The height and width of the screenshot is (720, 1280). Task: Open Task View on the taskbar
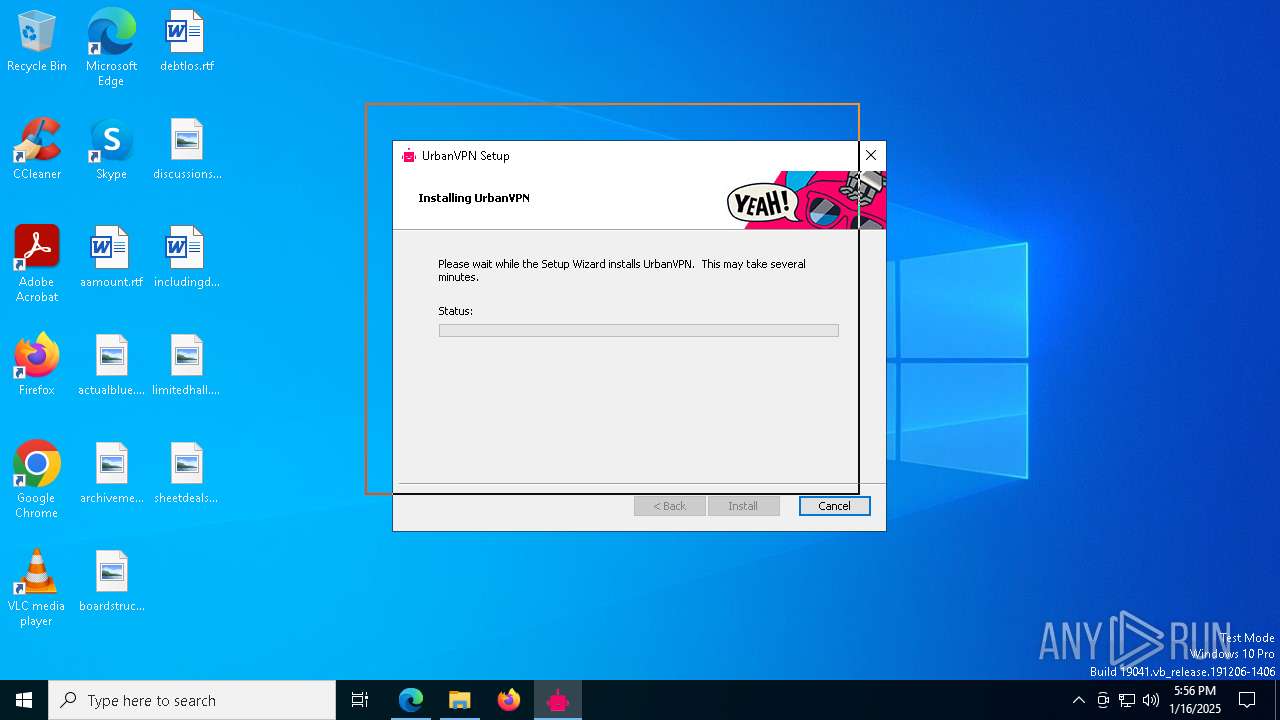click(360, 700)
